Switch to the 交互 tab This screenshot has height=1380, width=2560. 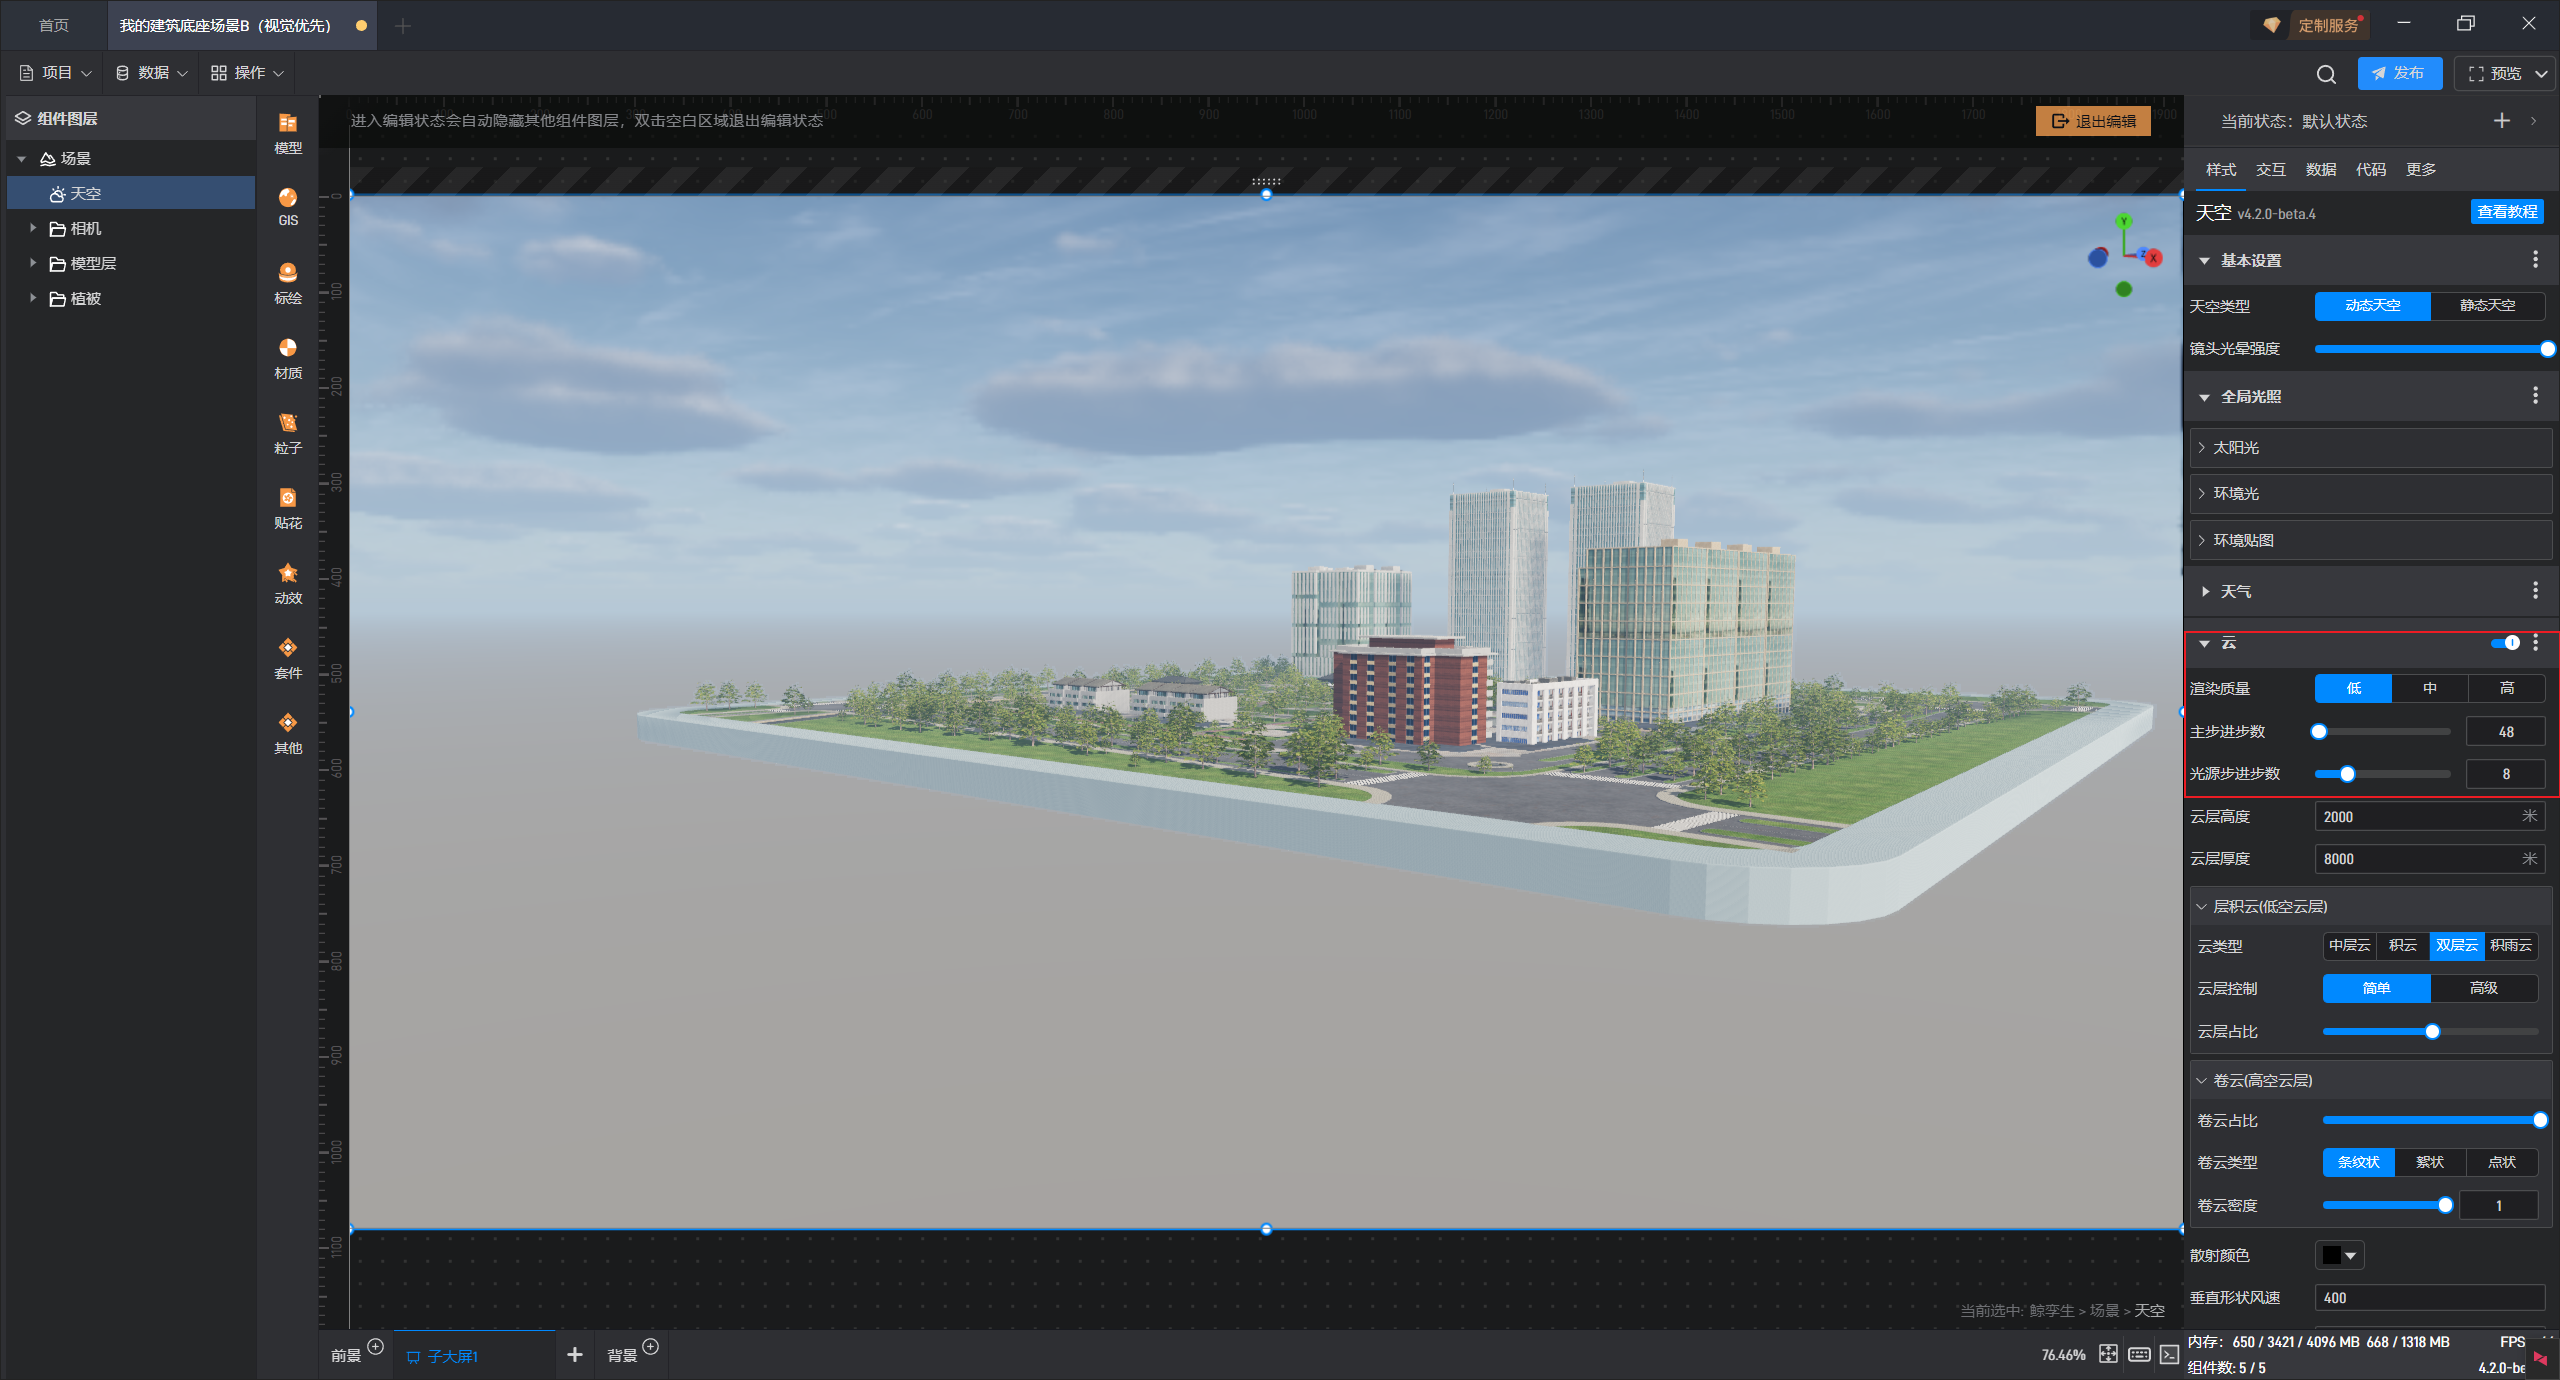point(2270,169)
